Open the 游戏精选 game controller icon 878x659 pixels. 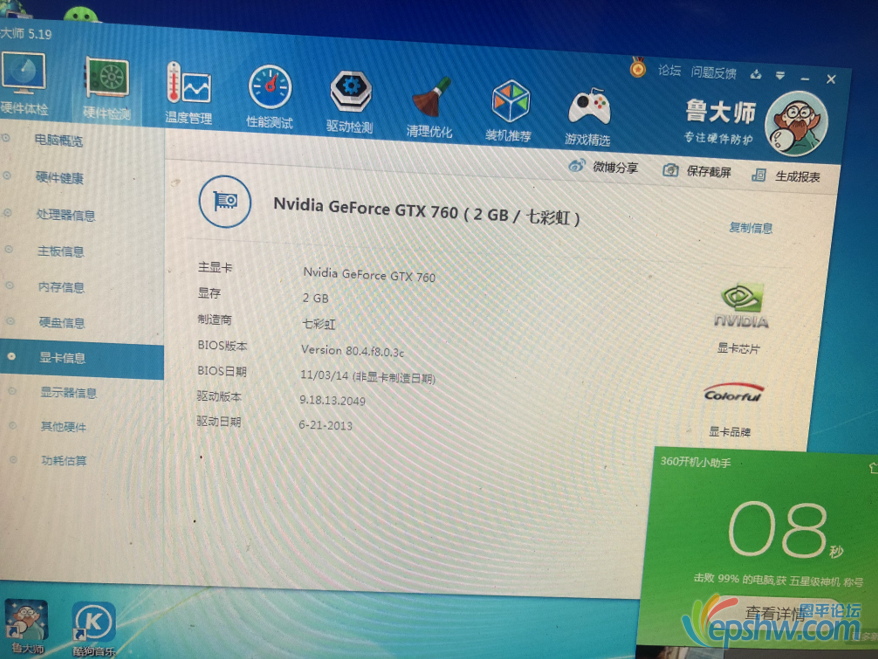tap(587, 115)
